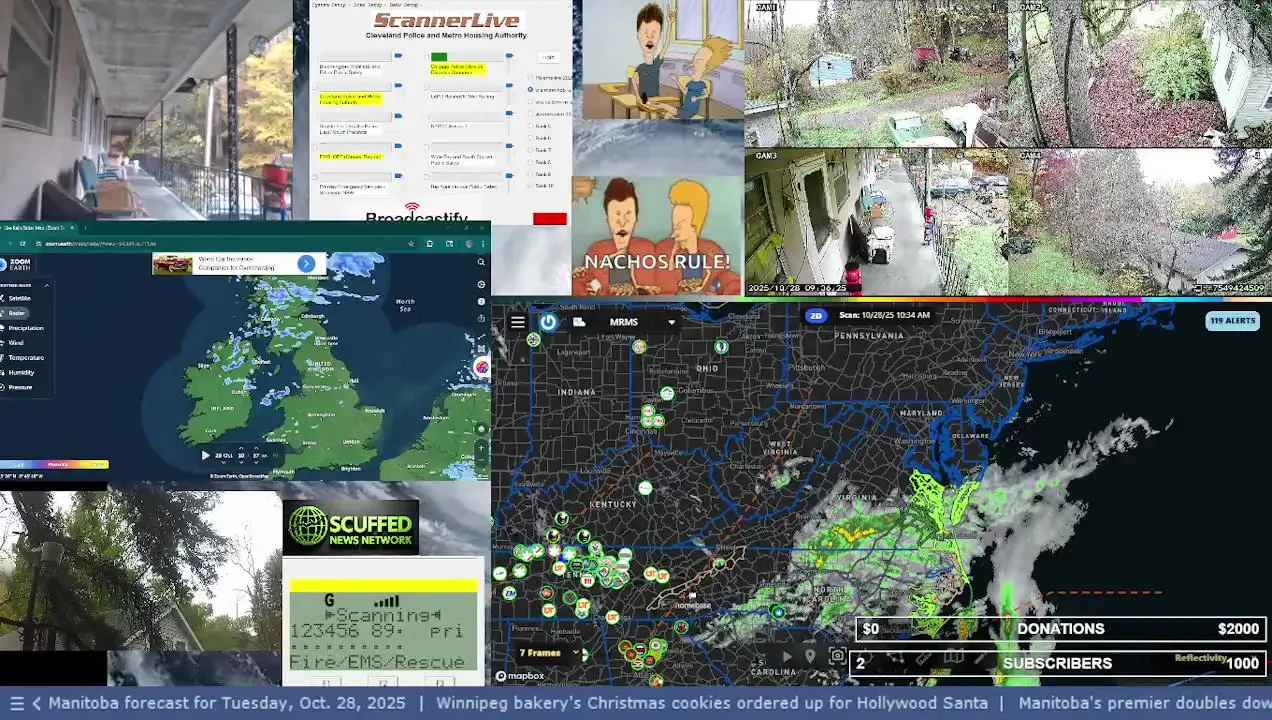
Task: Open the 119 ALERTS panel
Action: (1232, 321)
